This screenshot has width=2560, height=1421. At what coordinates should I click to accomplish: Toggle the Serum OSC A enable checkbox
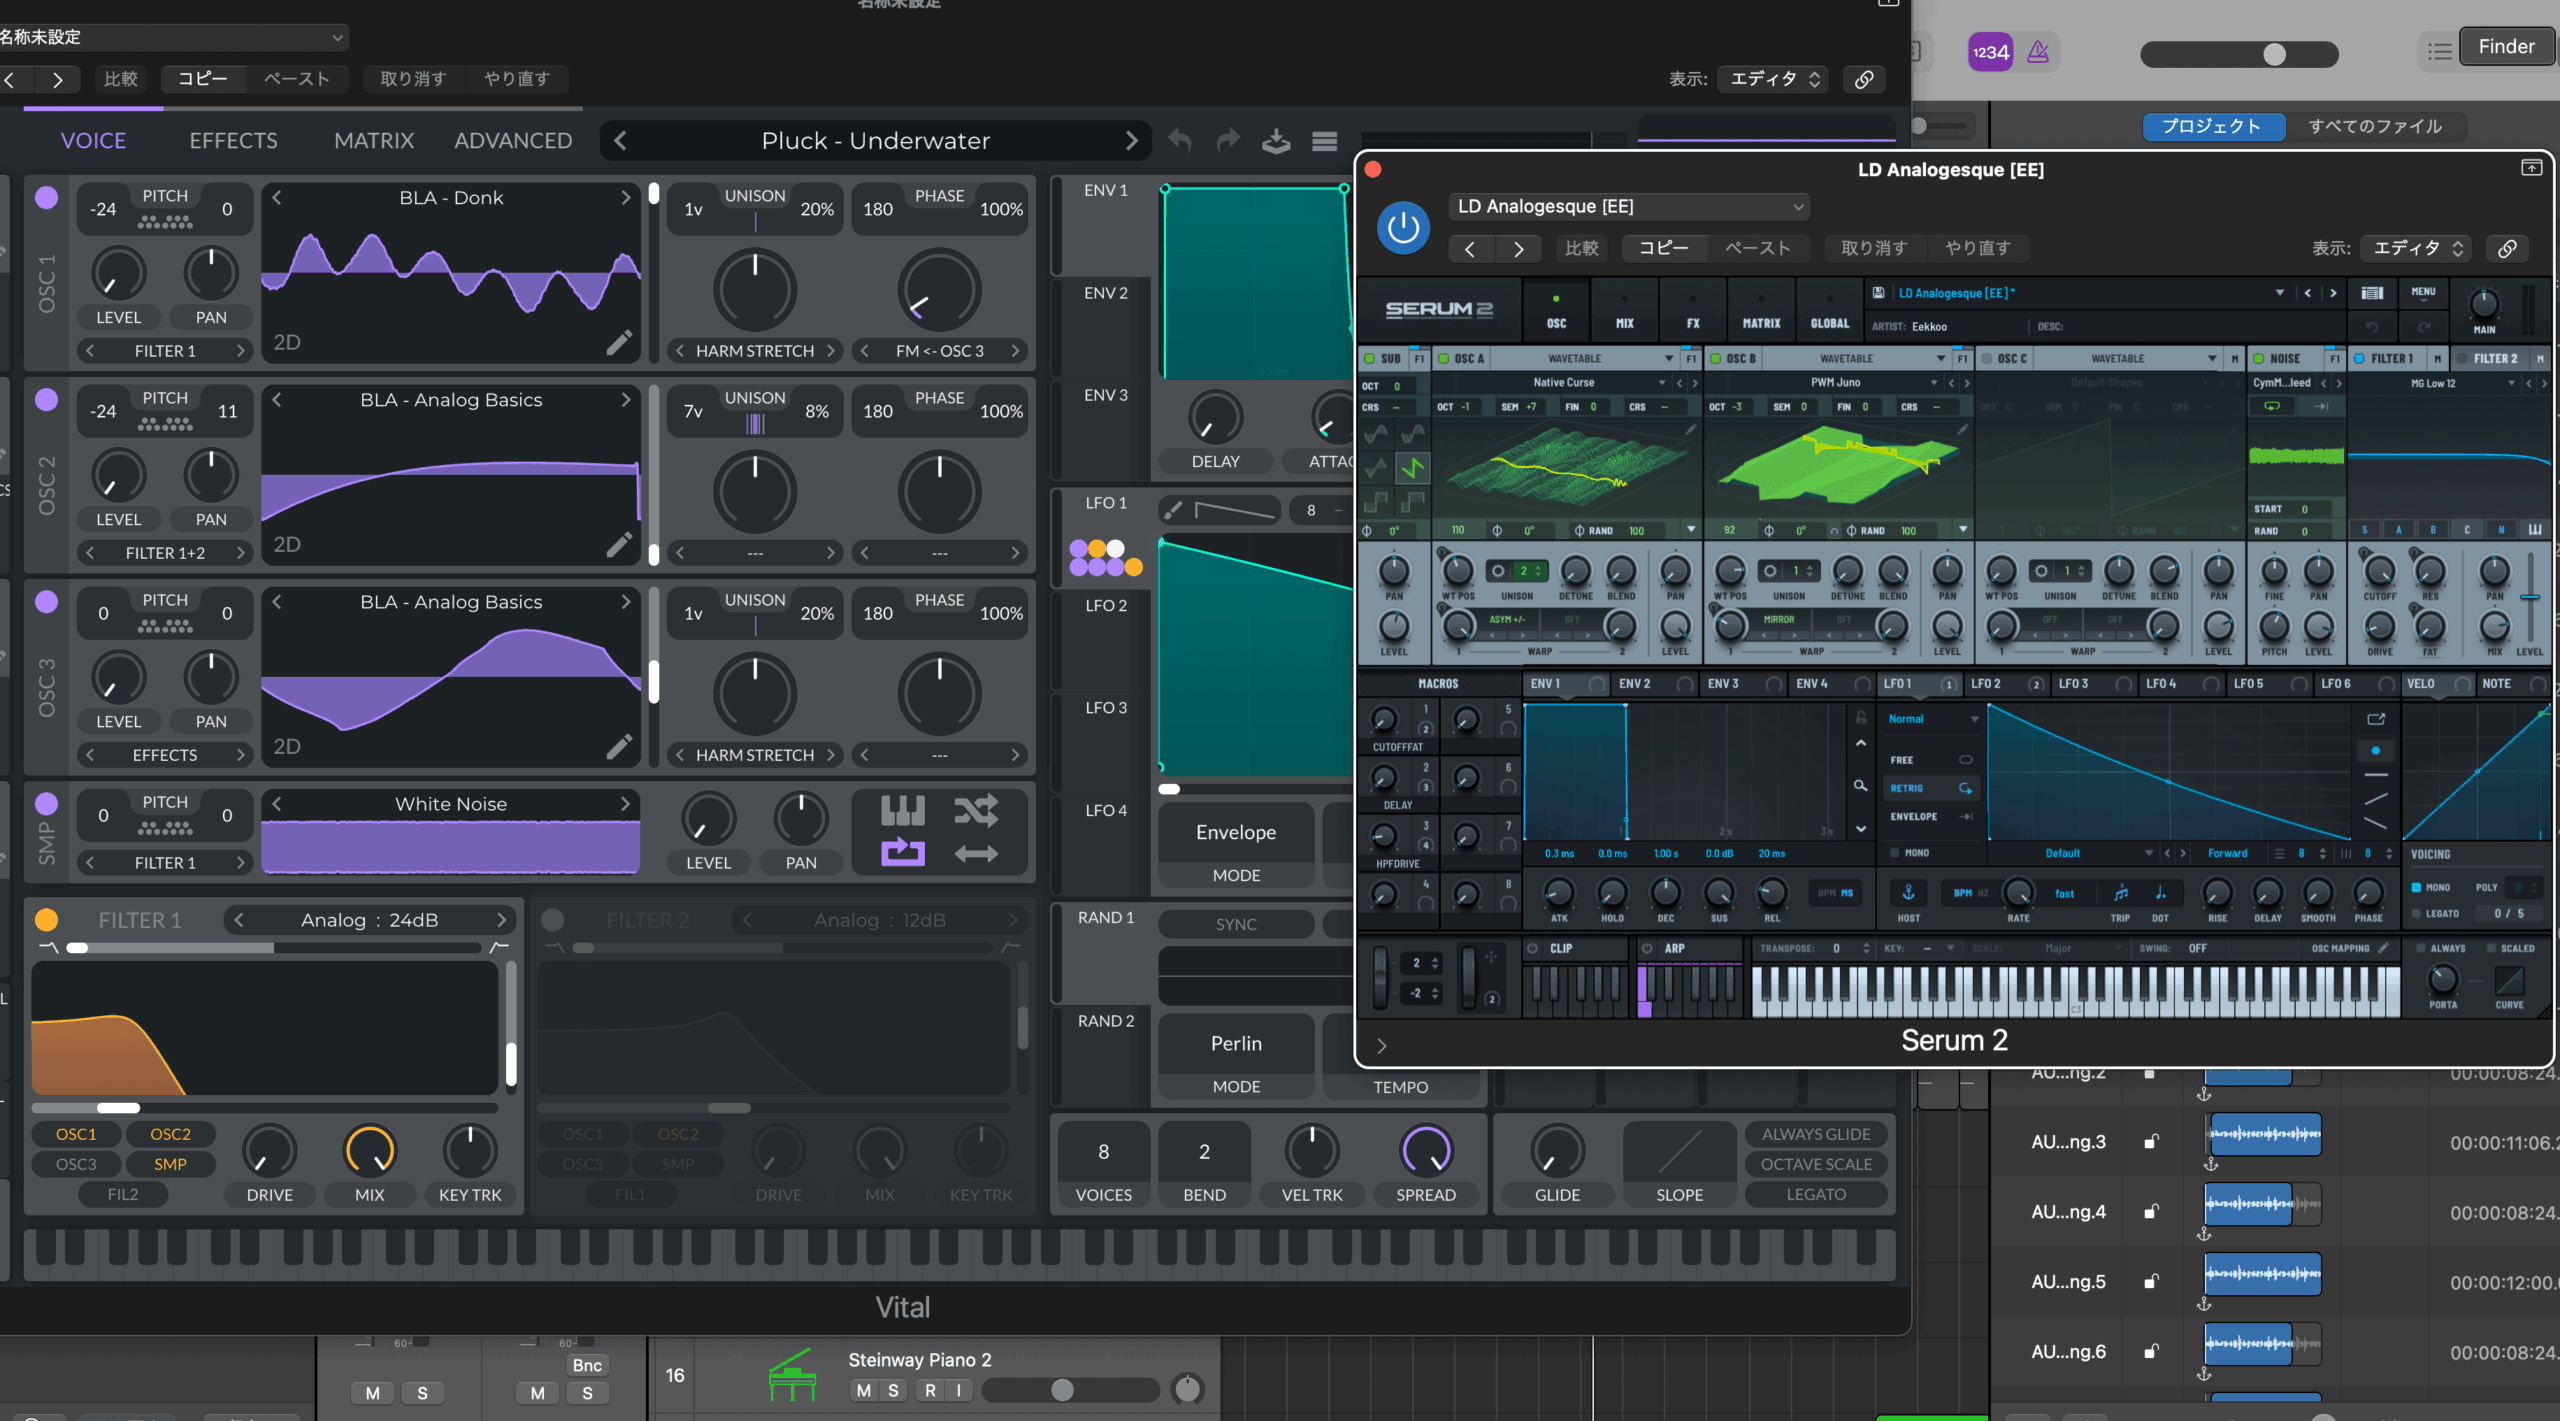[1443, 358]
